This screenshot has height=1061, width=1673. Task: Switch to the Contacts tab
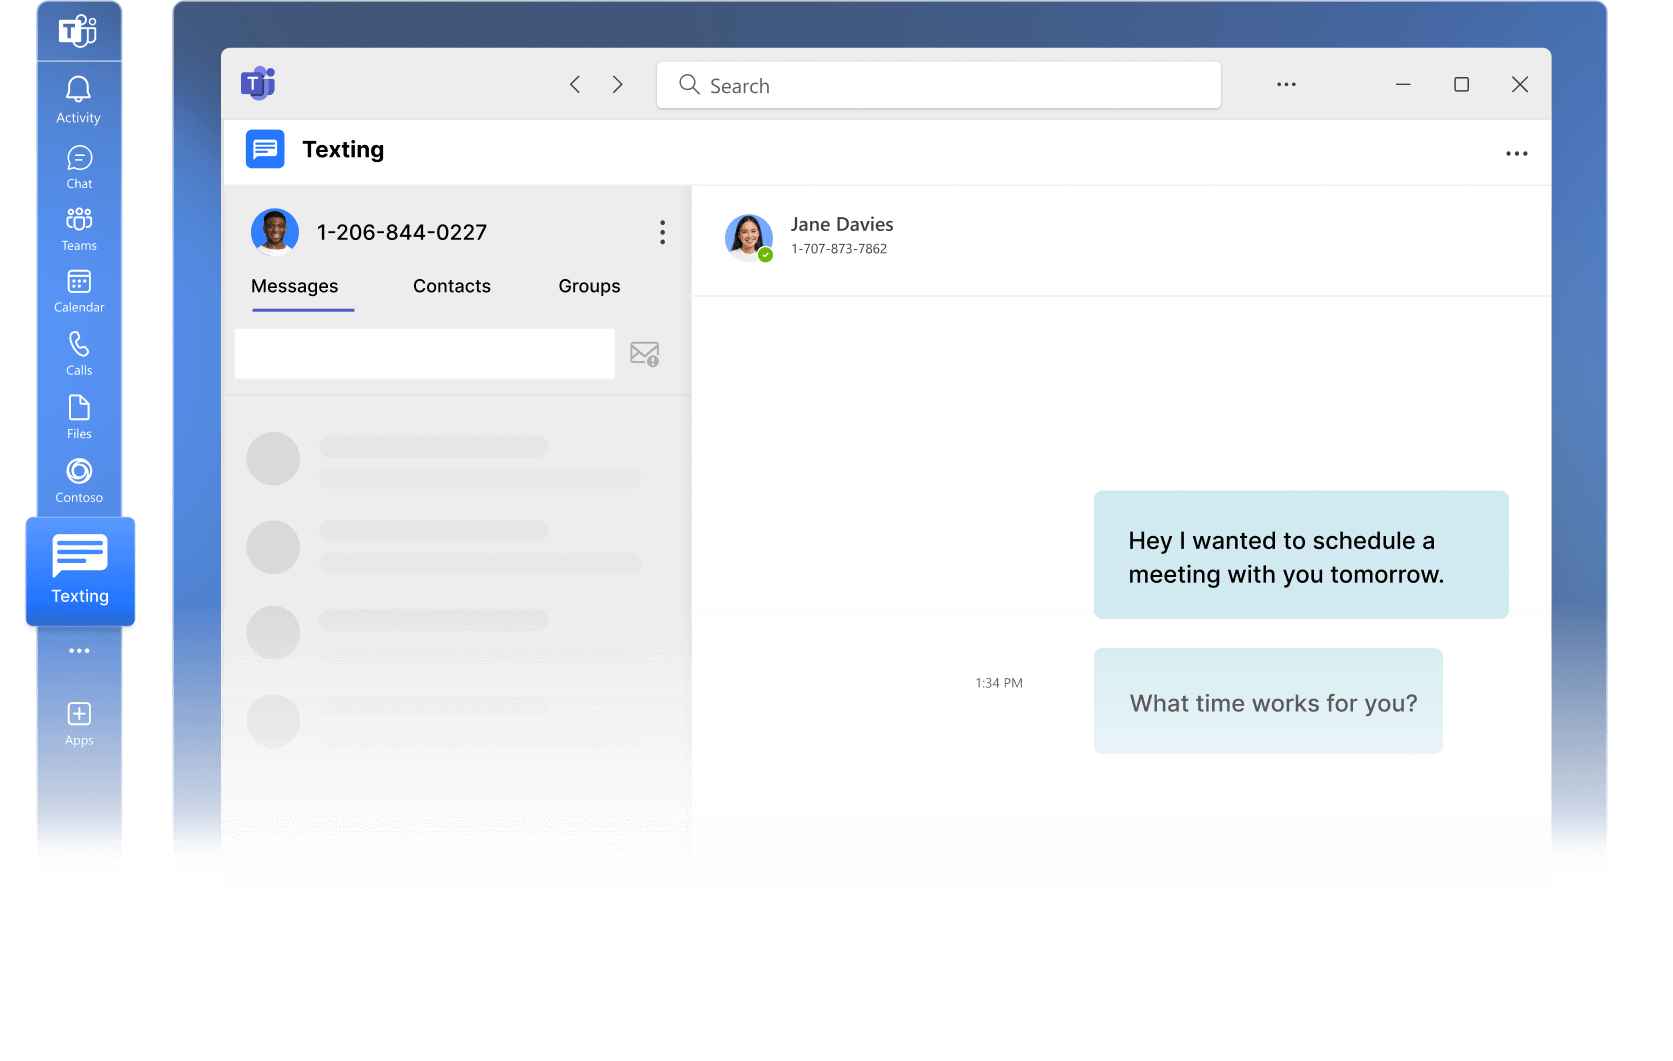point(452,286)
